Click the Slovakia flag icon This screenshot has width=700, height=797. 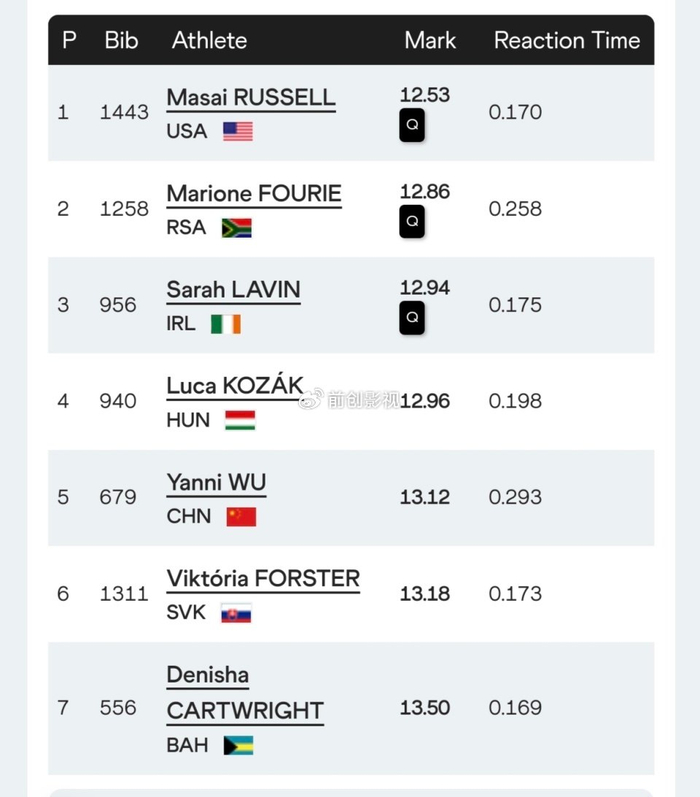(236, 613)
